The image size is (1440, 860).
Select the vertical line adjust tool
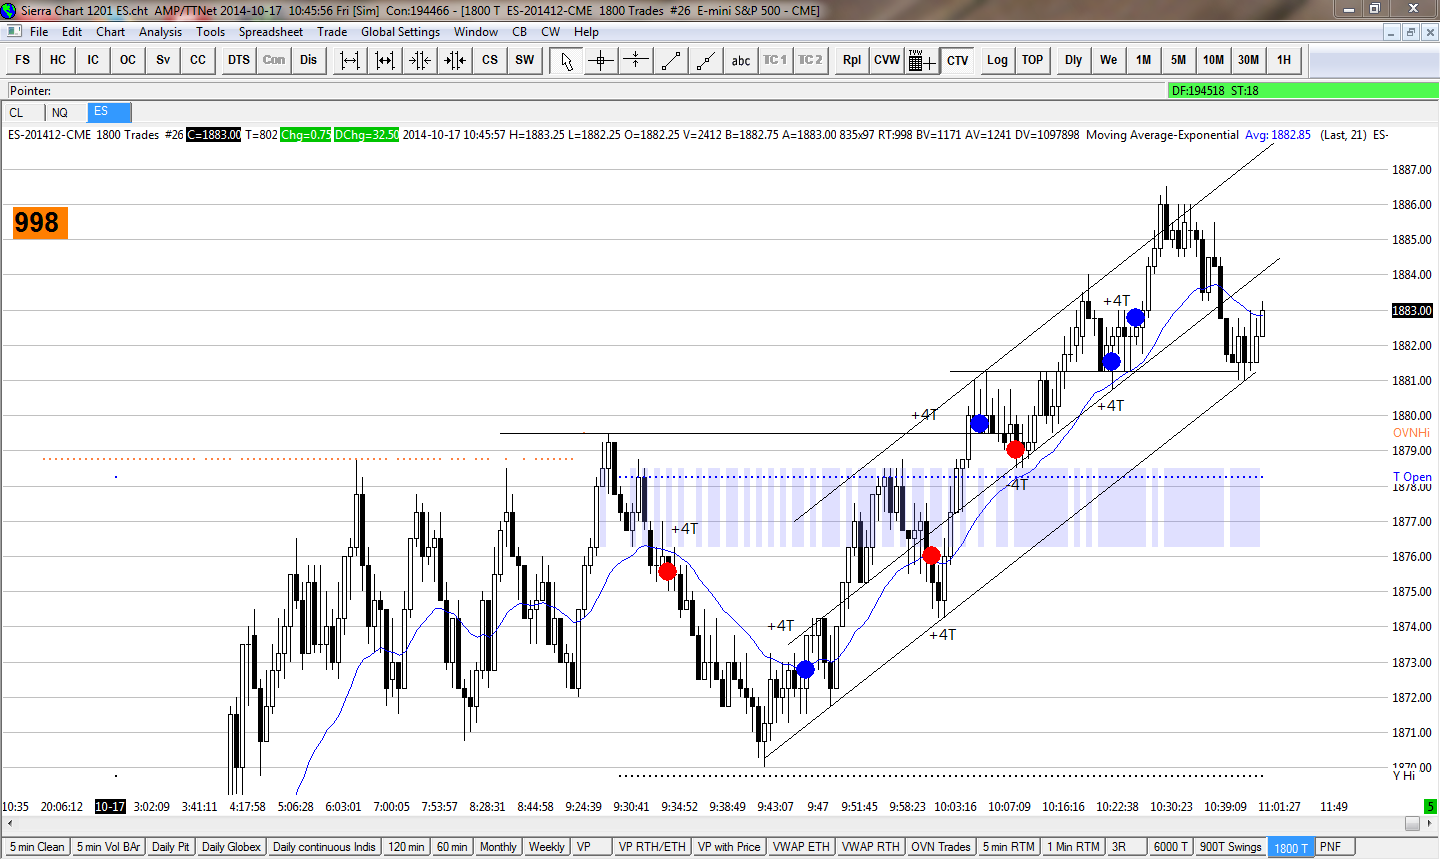click(x=636, y=60)
